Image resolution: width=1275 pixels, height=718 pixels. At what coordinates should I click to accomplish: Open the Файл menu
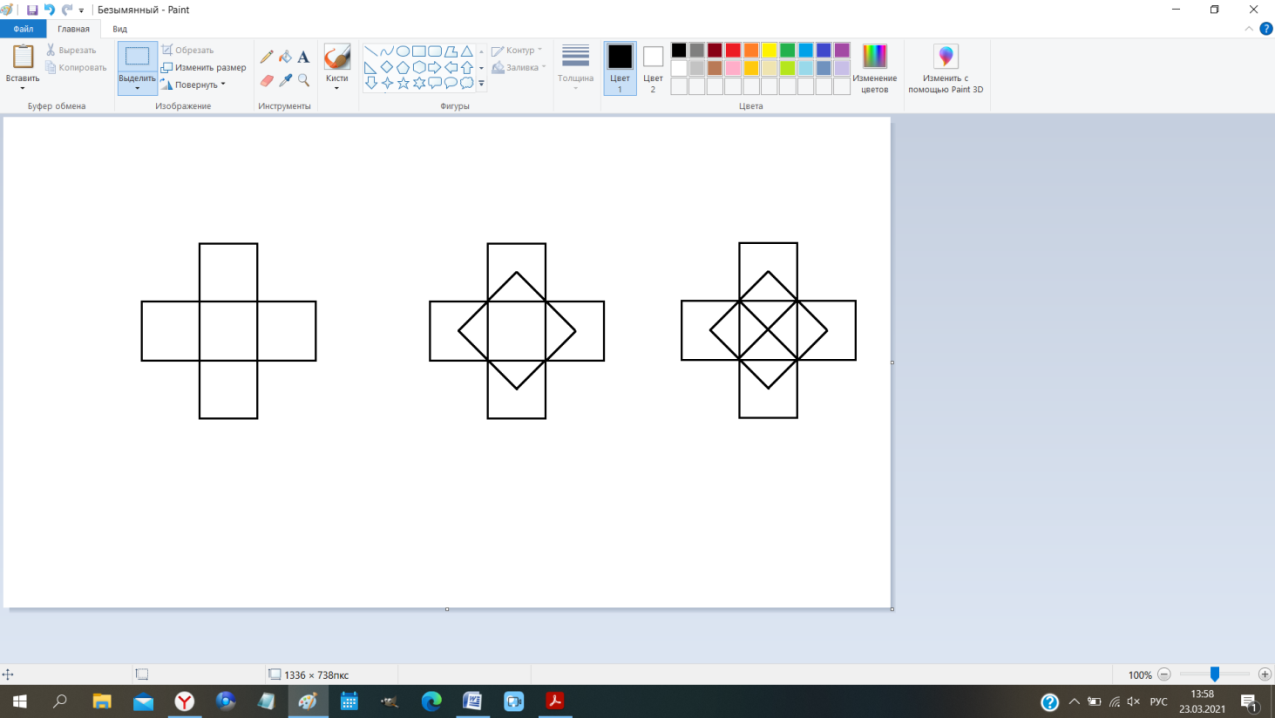tap(23, 29)
